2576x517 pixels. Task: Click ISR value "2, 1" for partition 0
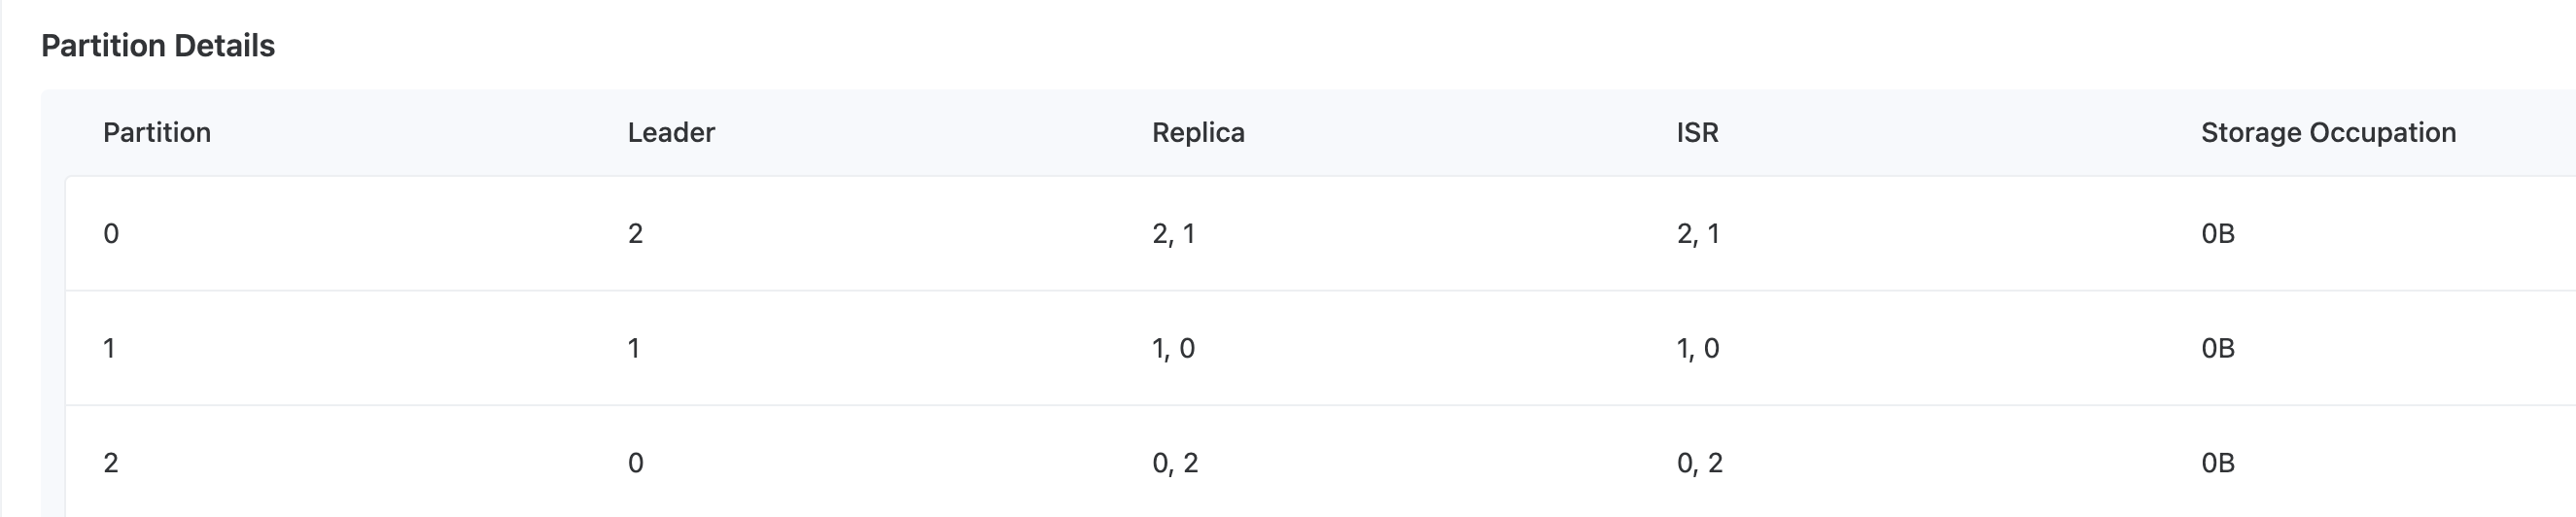click(x=1698, y=234)
